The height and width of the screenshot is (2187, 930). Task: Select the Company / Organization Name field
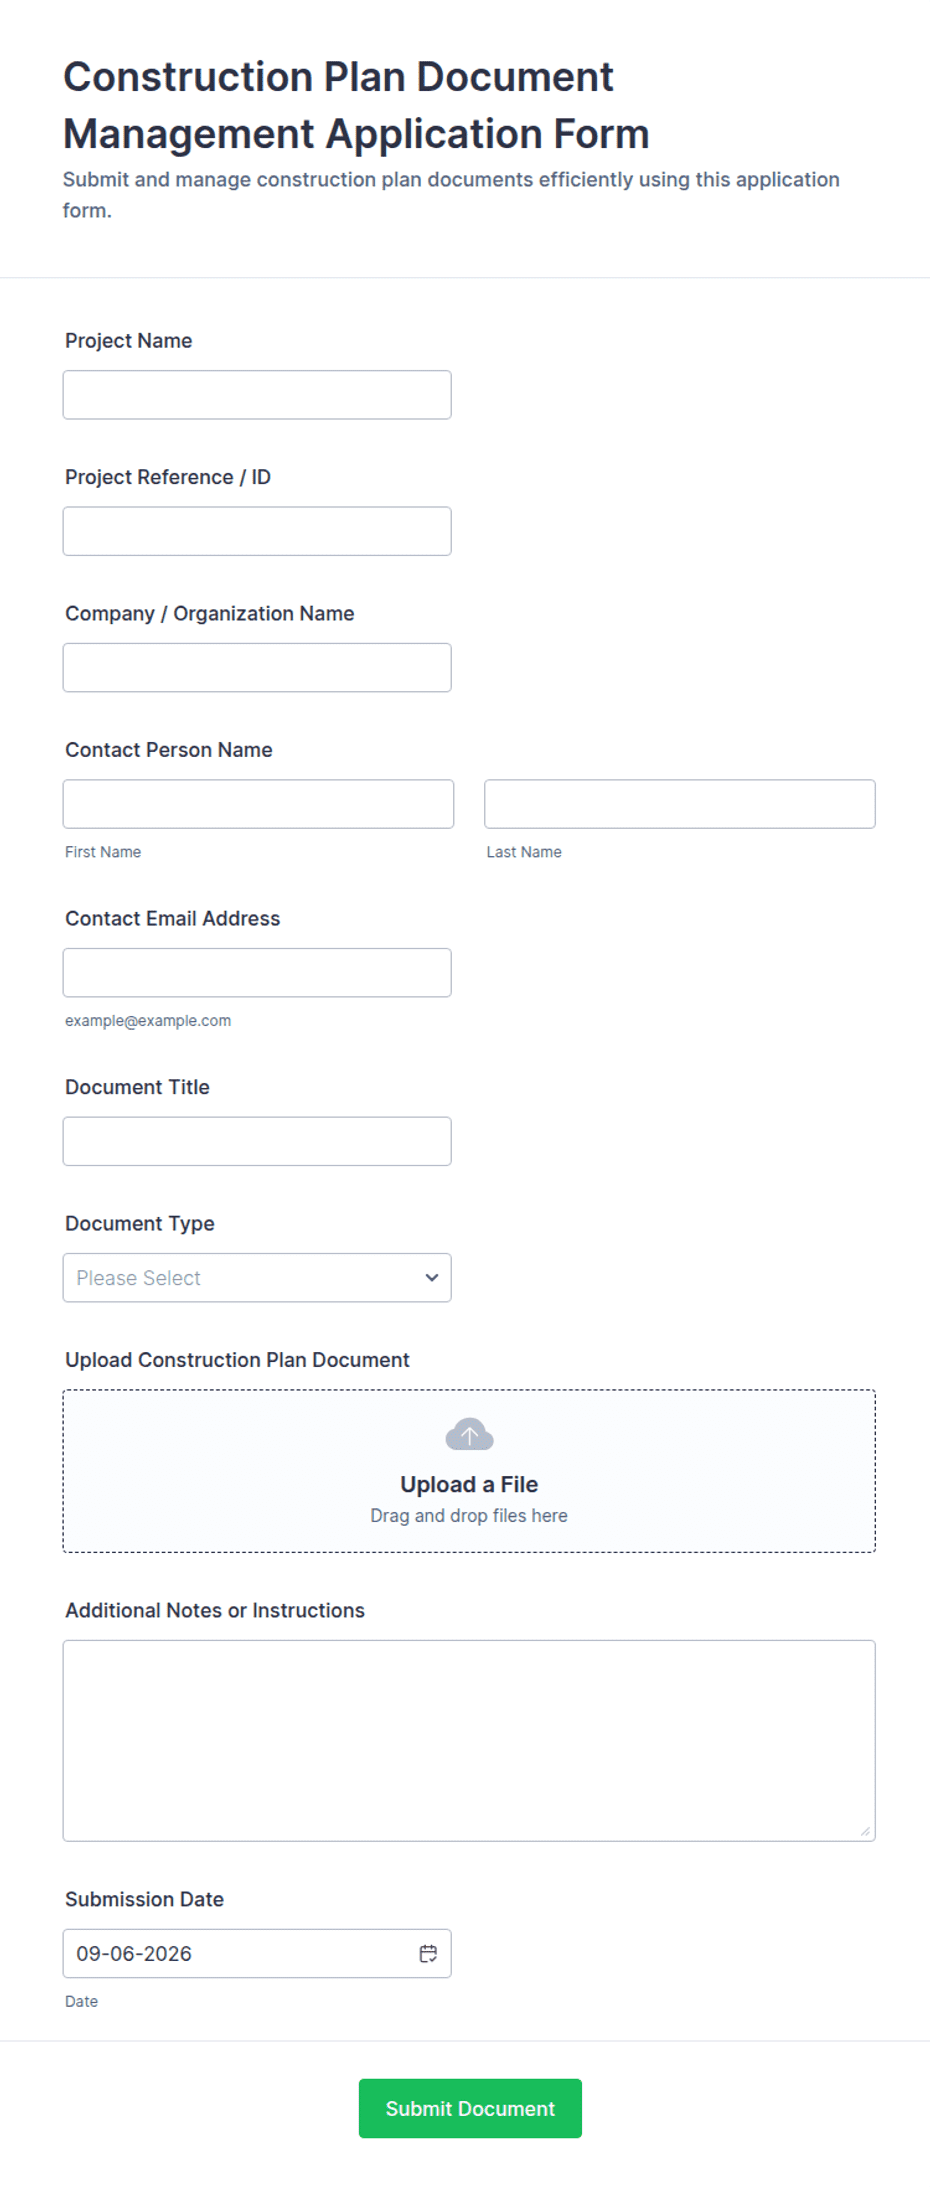coord(257,667)
